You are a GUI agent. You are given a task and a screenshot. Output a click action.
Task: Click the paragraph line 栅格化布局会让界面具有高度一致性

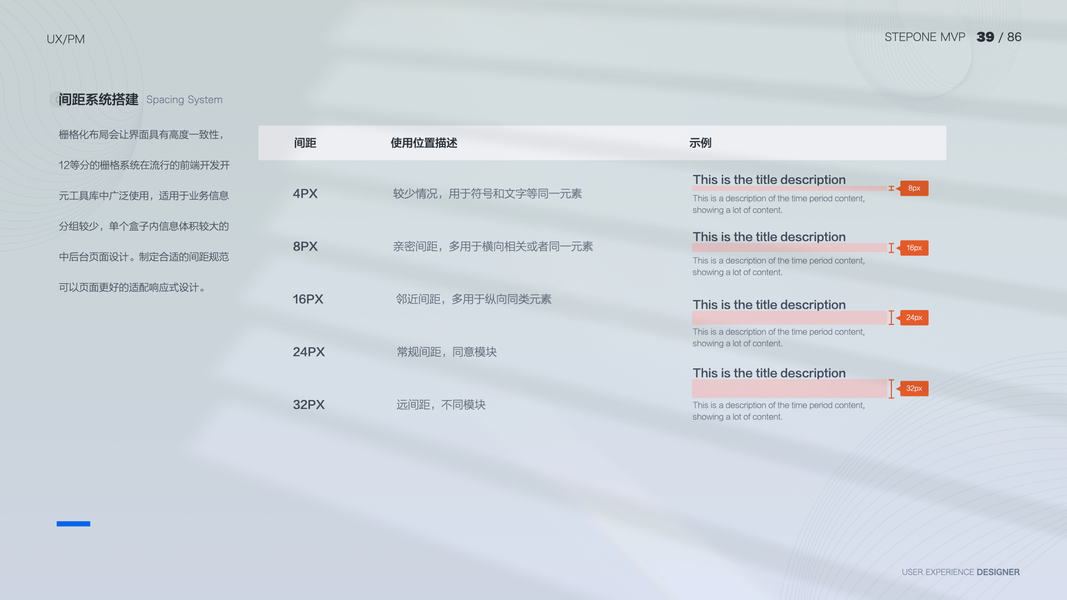(x=141, y=135)
